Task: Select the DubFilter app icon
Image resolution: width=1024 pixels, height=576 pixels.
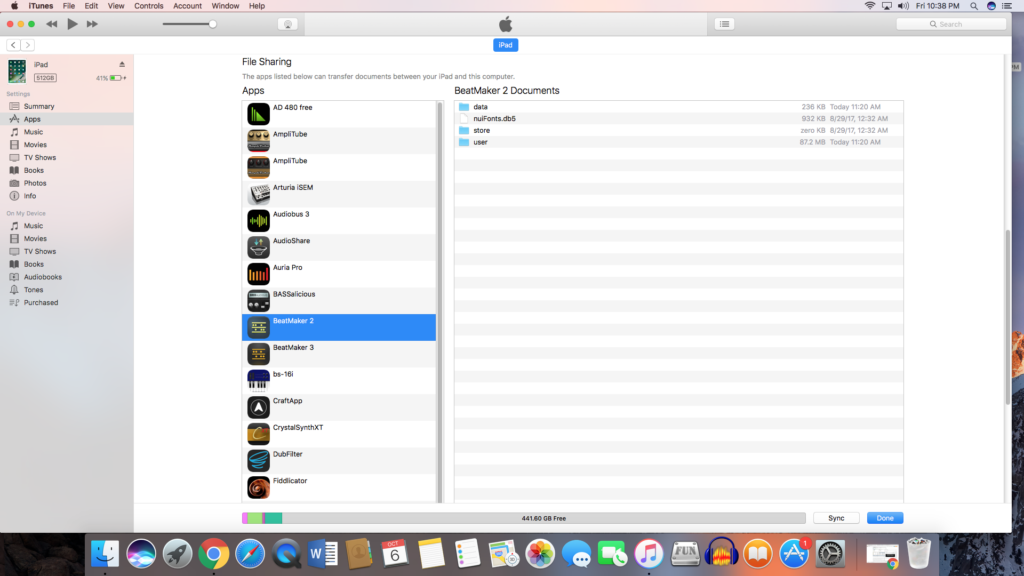Action: (x=258, y=461)
